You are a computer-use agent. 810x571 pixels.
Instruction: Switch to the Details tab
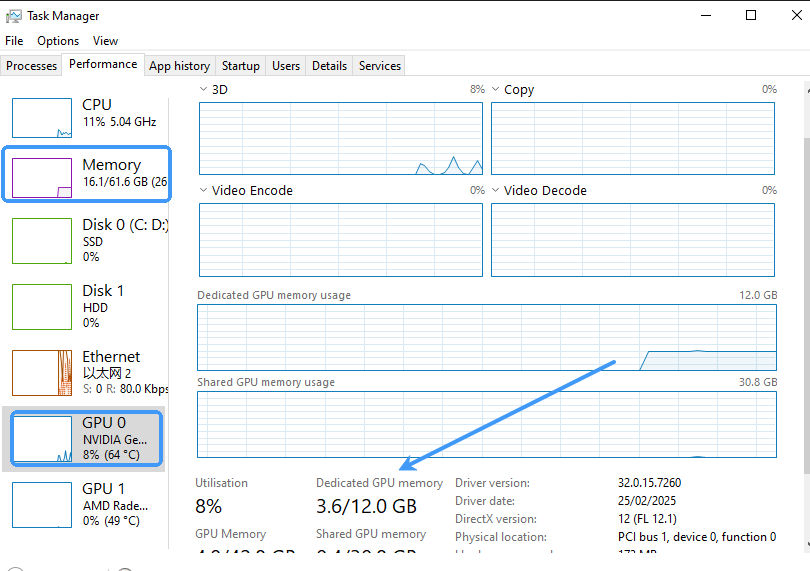click(329, 66)
